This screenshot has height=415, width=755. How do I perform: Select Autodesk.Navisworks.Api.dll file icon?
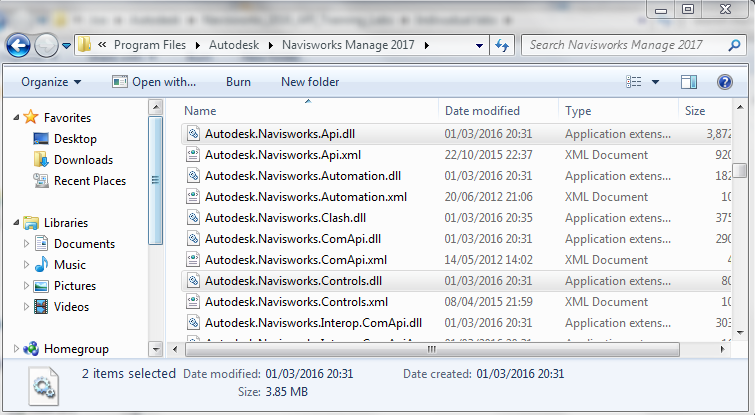tap(193, 134)
